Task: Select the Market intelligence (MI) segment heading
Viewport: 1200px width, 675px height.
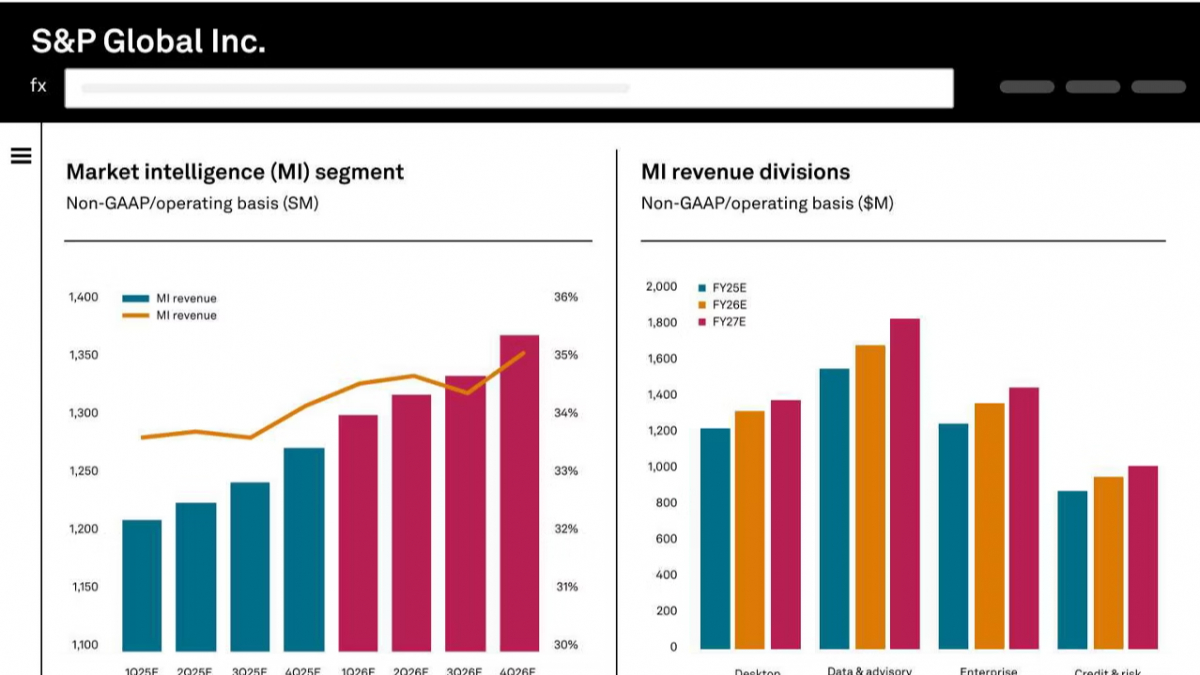Action: pos(235,172)
